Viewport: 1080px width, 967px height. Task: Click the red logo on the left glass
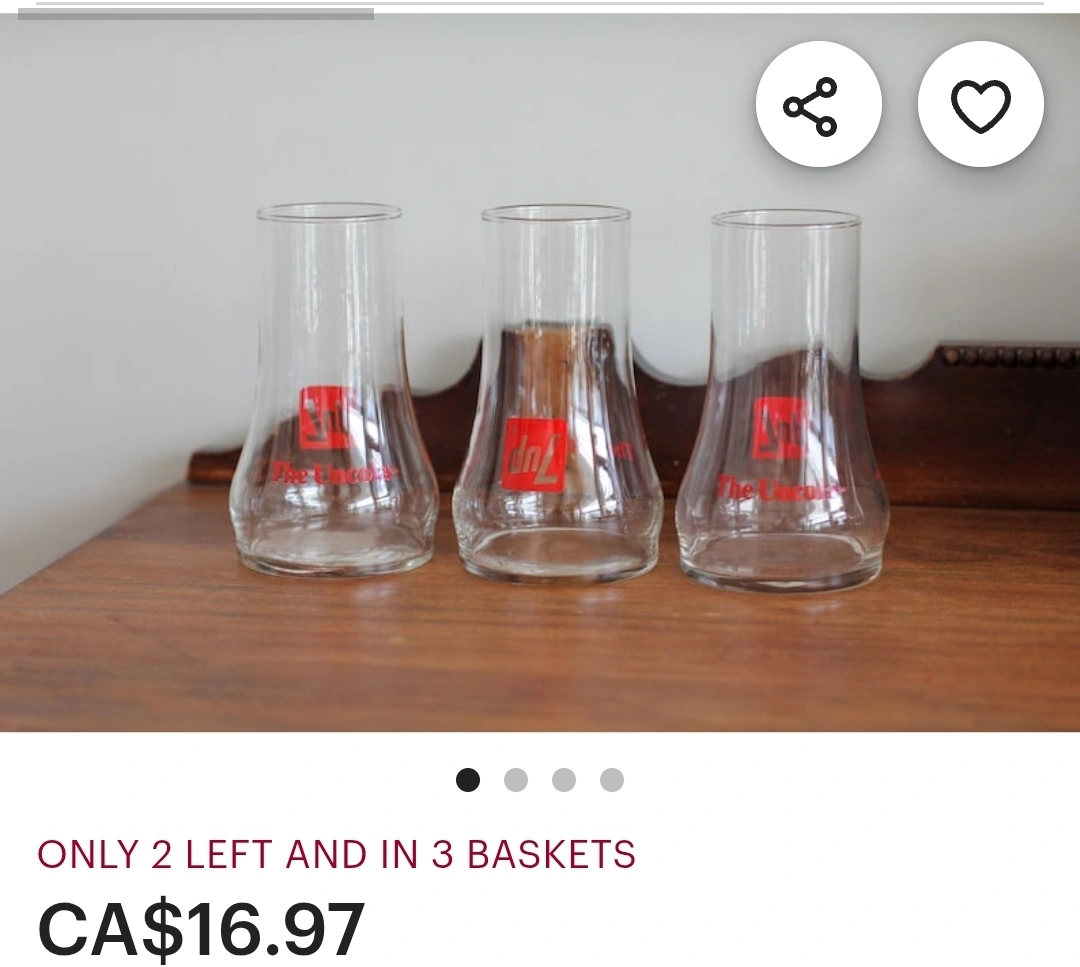click(x=326, y=417)
